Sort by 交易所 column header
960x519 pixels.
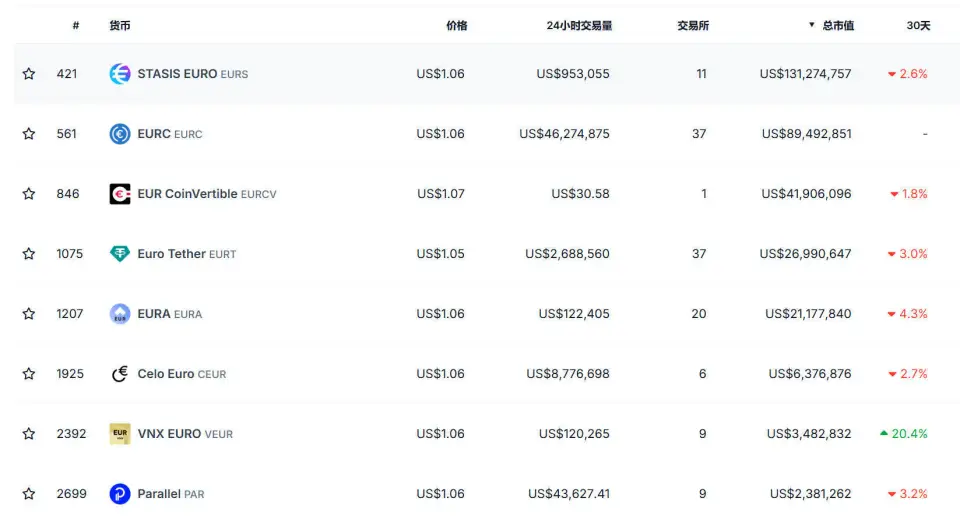(692, 26)
